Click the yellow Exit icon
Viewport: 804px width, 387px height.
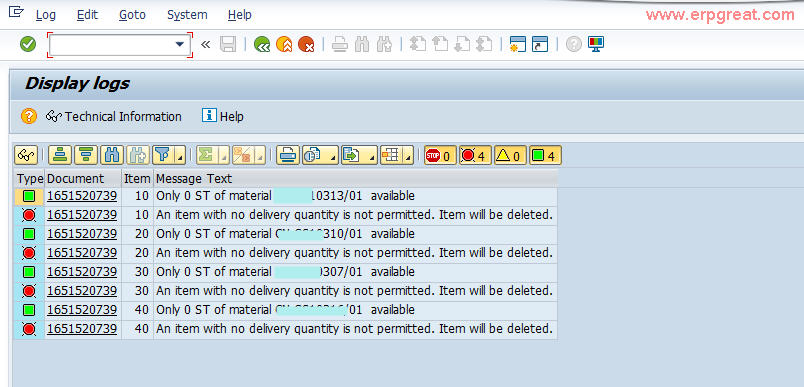[284, 45]
